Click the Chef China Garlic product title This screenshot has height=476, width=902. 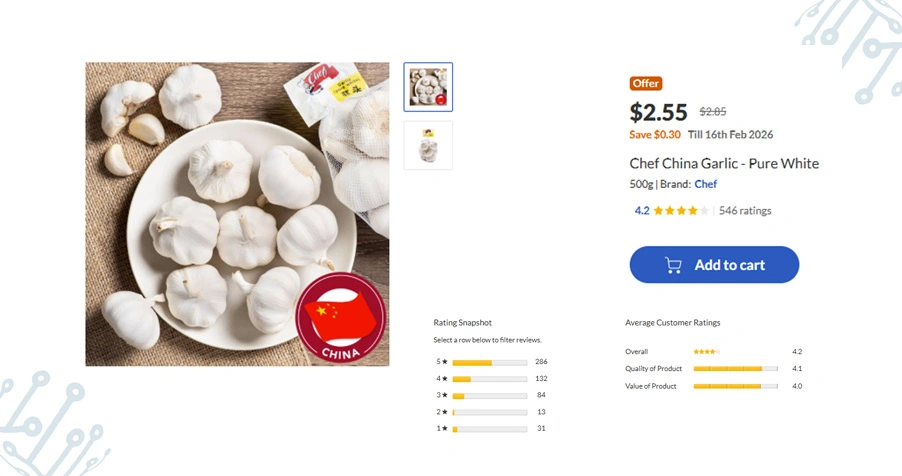coord(724,163)
